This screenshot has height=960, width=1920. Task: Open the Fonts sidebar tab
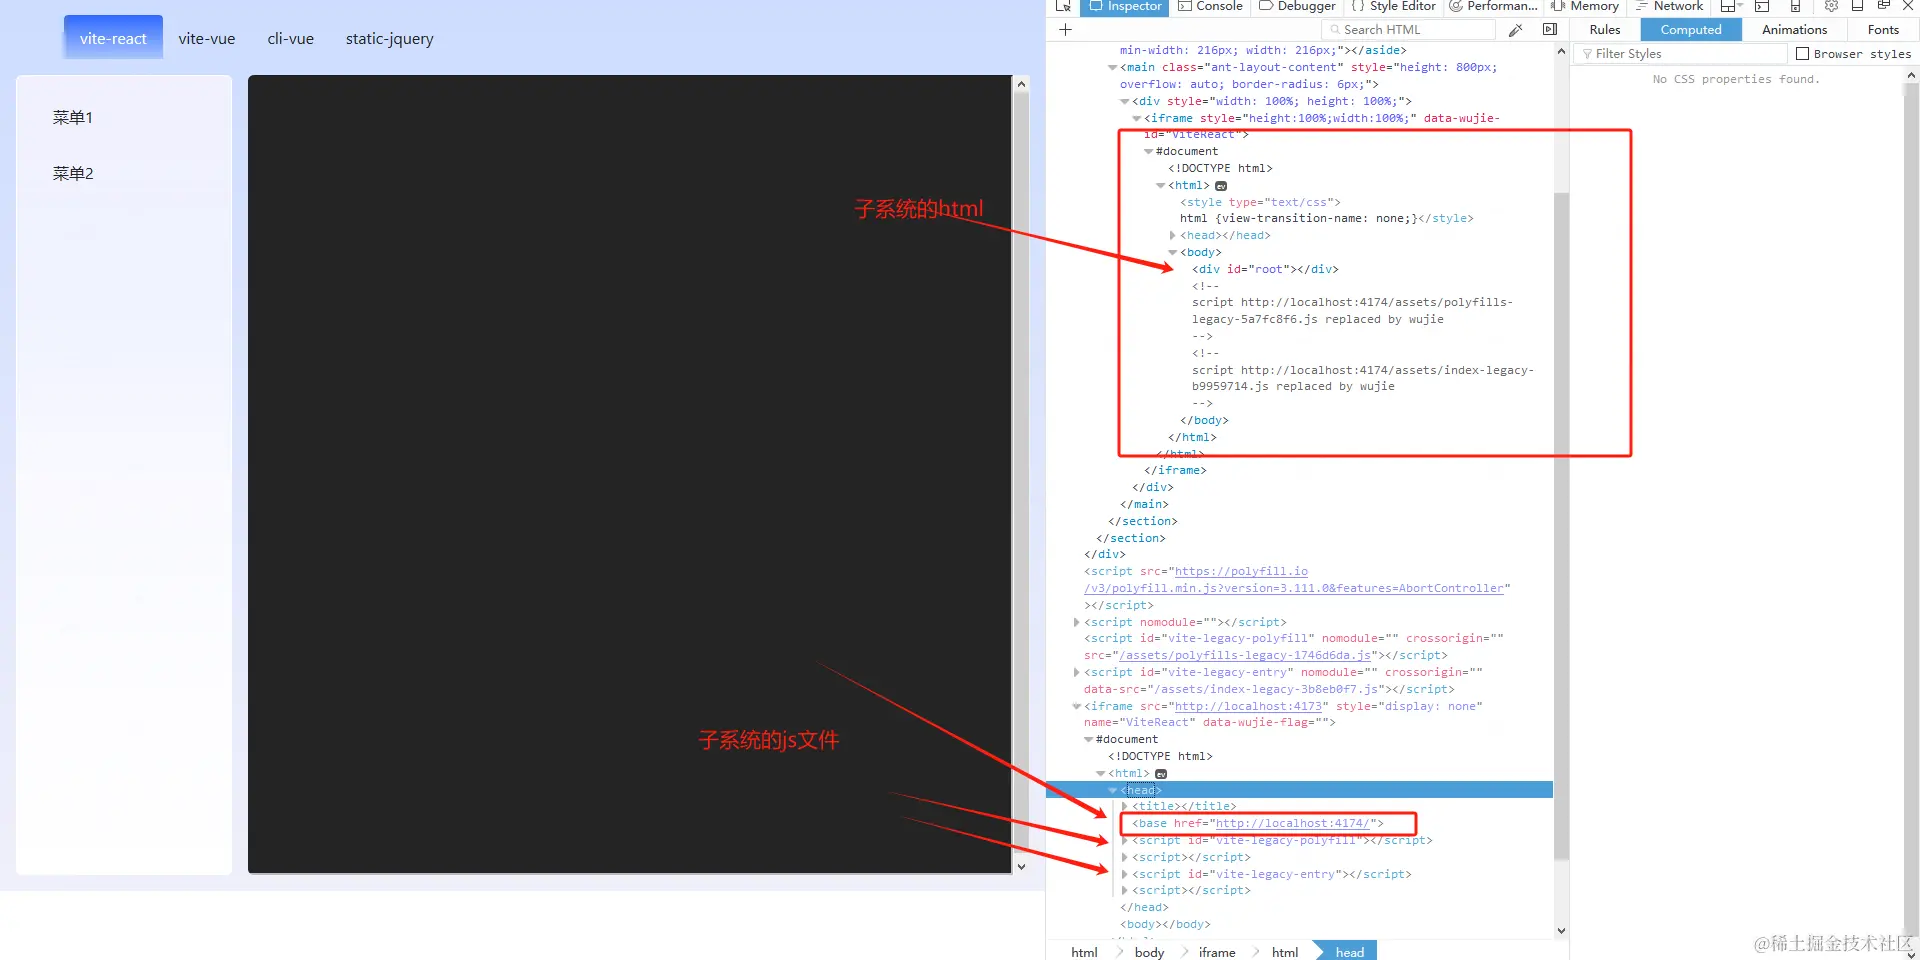click(x=1883, y=30)
